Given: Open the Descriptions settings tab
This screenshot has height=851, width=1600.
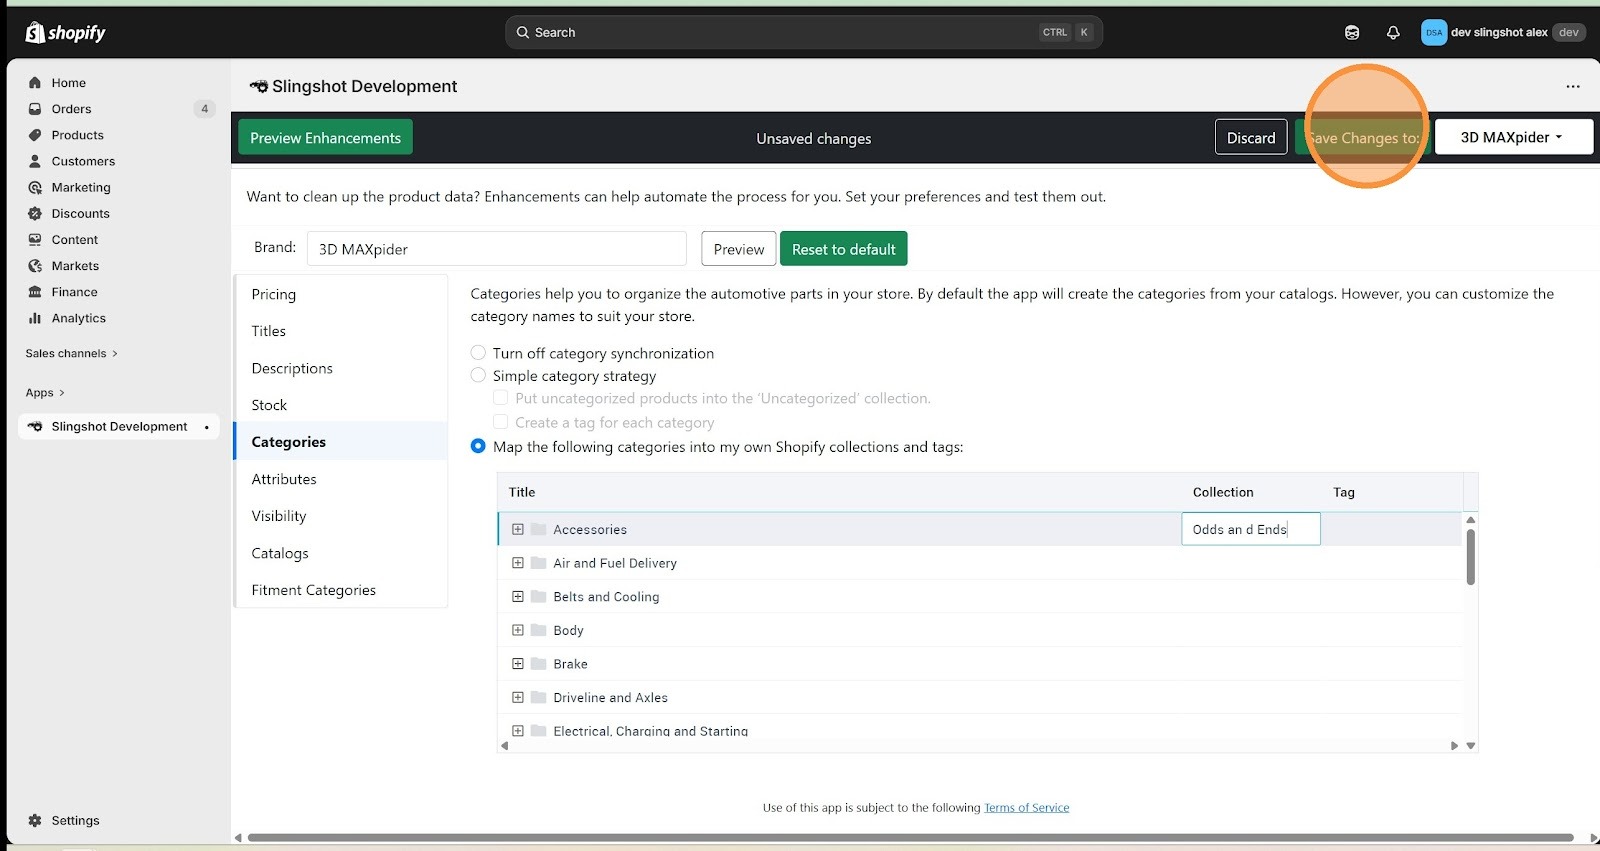Looking at the screenshot, I should tap(340, 368).
